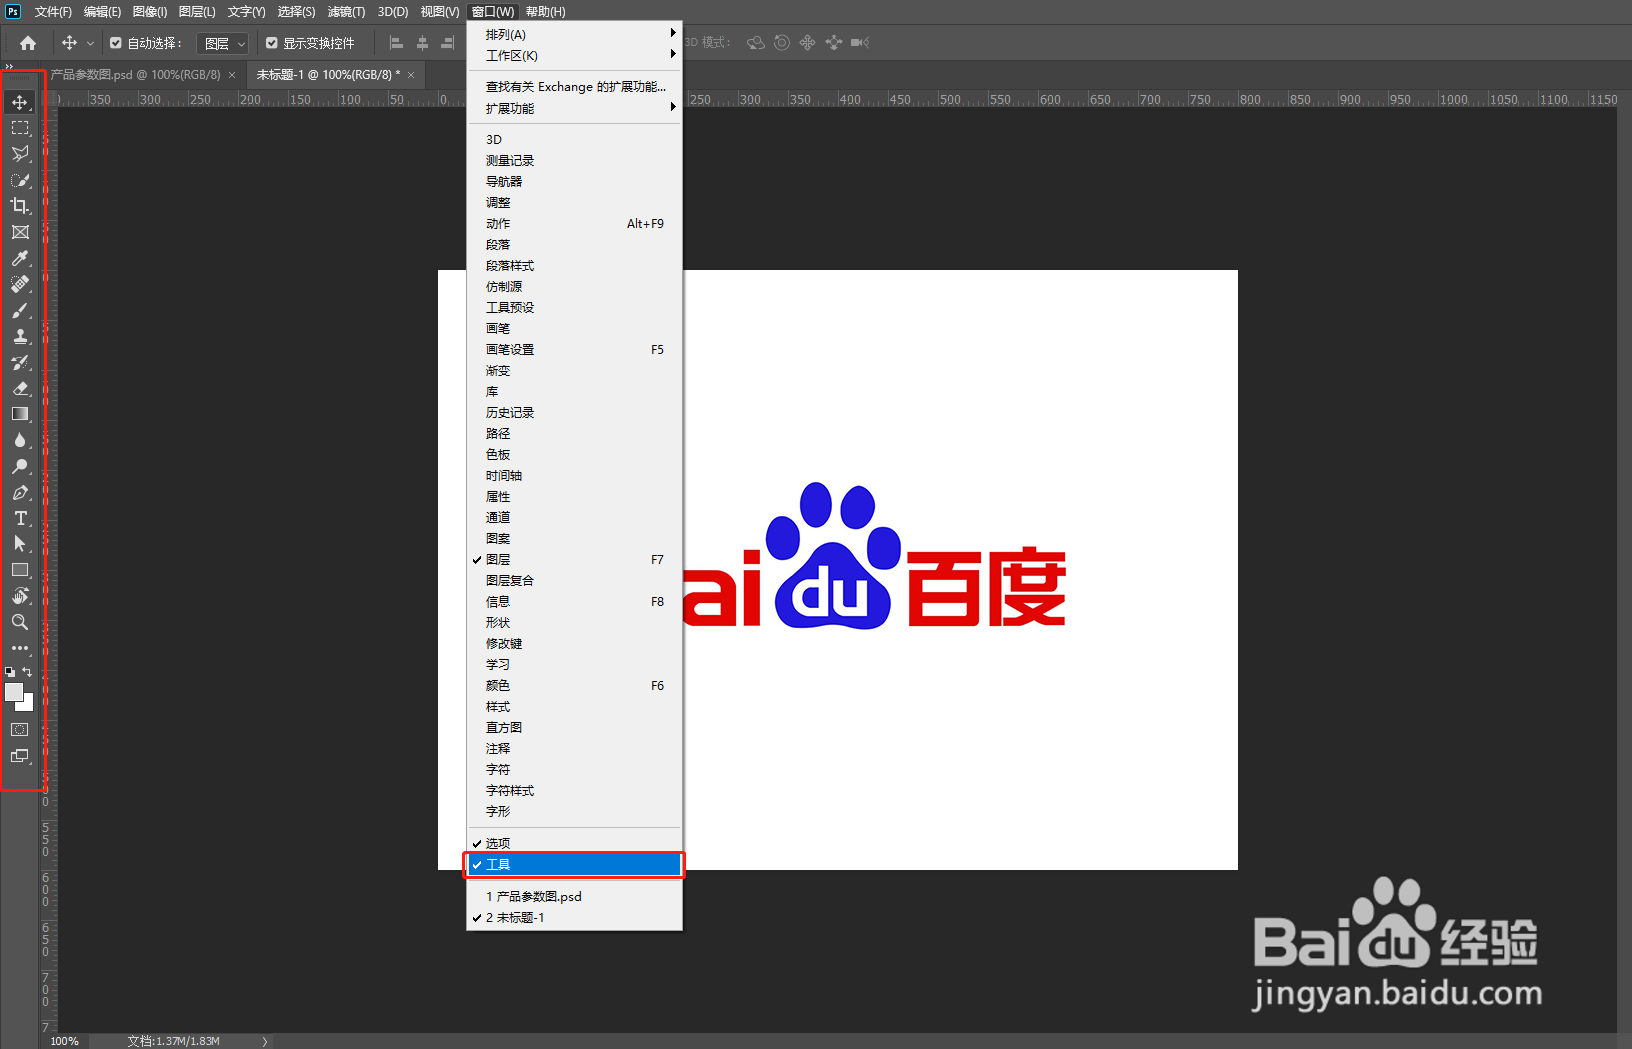The image size is (1632, 1049).
Task: Select the Spot Healing Brush tool
Action: tap(20, 284)
